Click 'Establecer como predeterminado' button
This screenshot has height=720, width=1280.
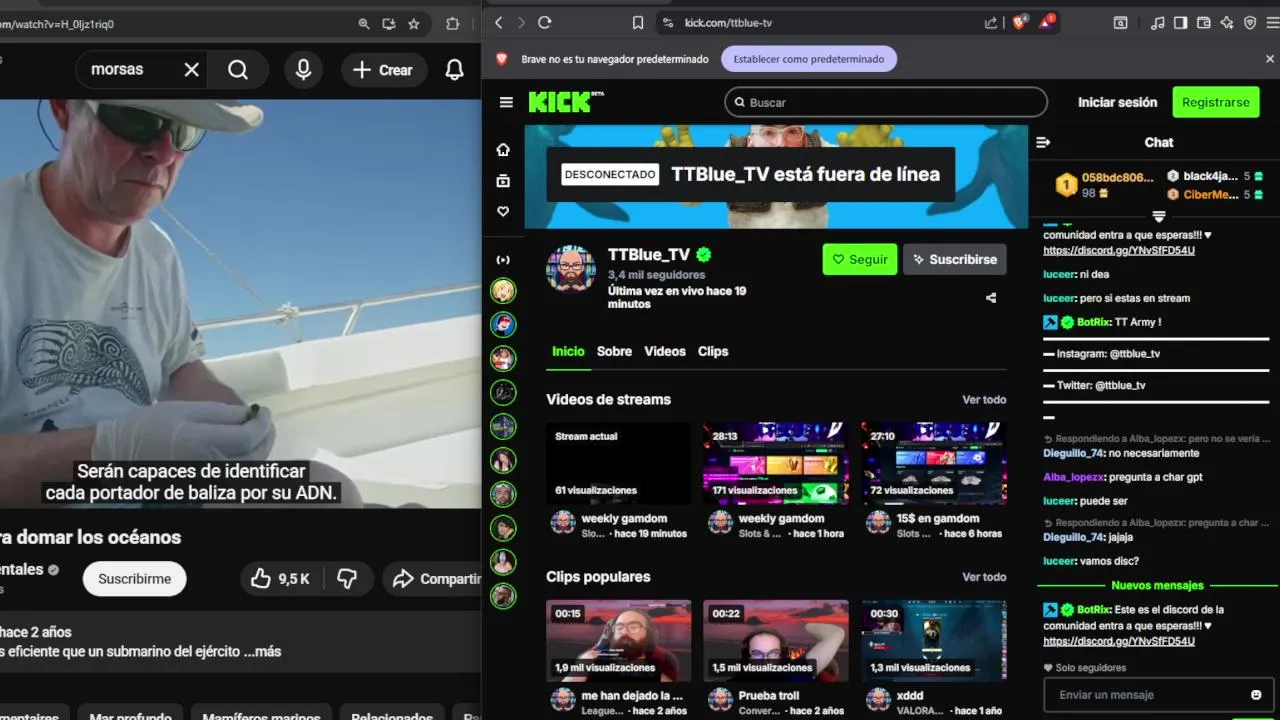(x=809, y=59)
